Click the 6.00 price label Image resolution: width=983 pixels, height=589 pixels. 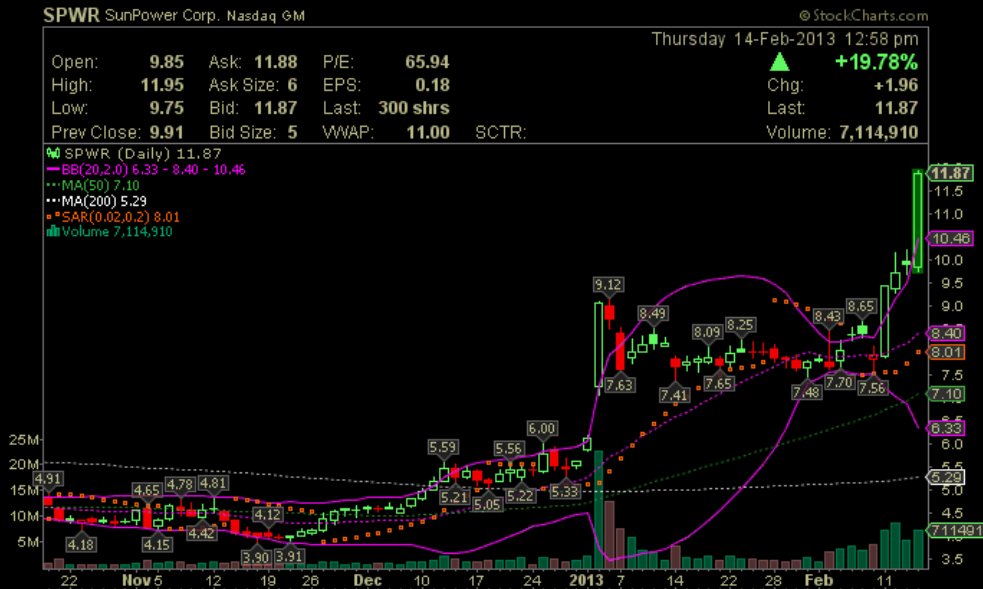[542, 429]
